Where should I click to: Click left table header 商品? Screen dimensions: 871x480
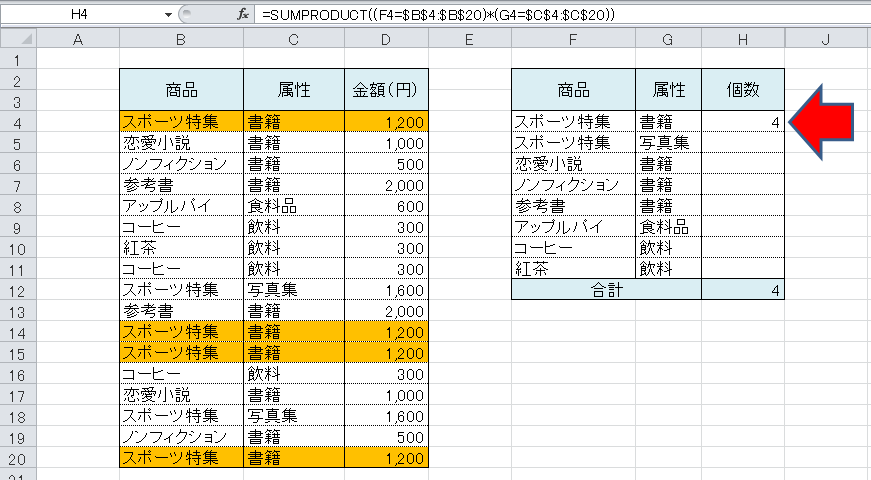(x=181, y=89)
